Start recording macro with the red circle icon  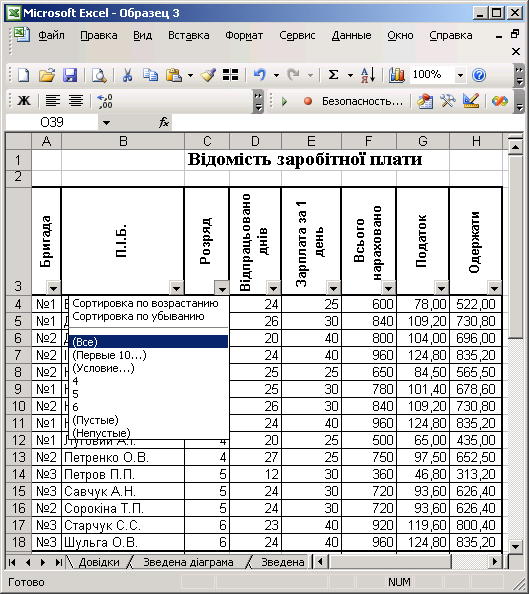308,101
